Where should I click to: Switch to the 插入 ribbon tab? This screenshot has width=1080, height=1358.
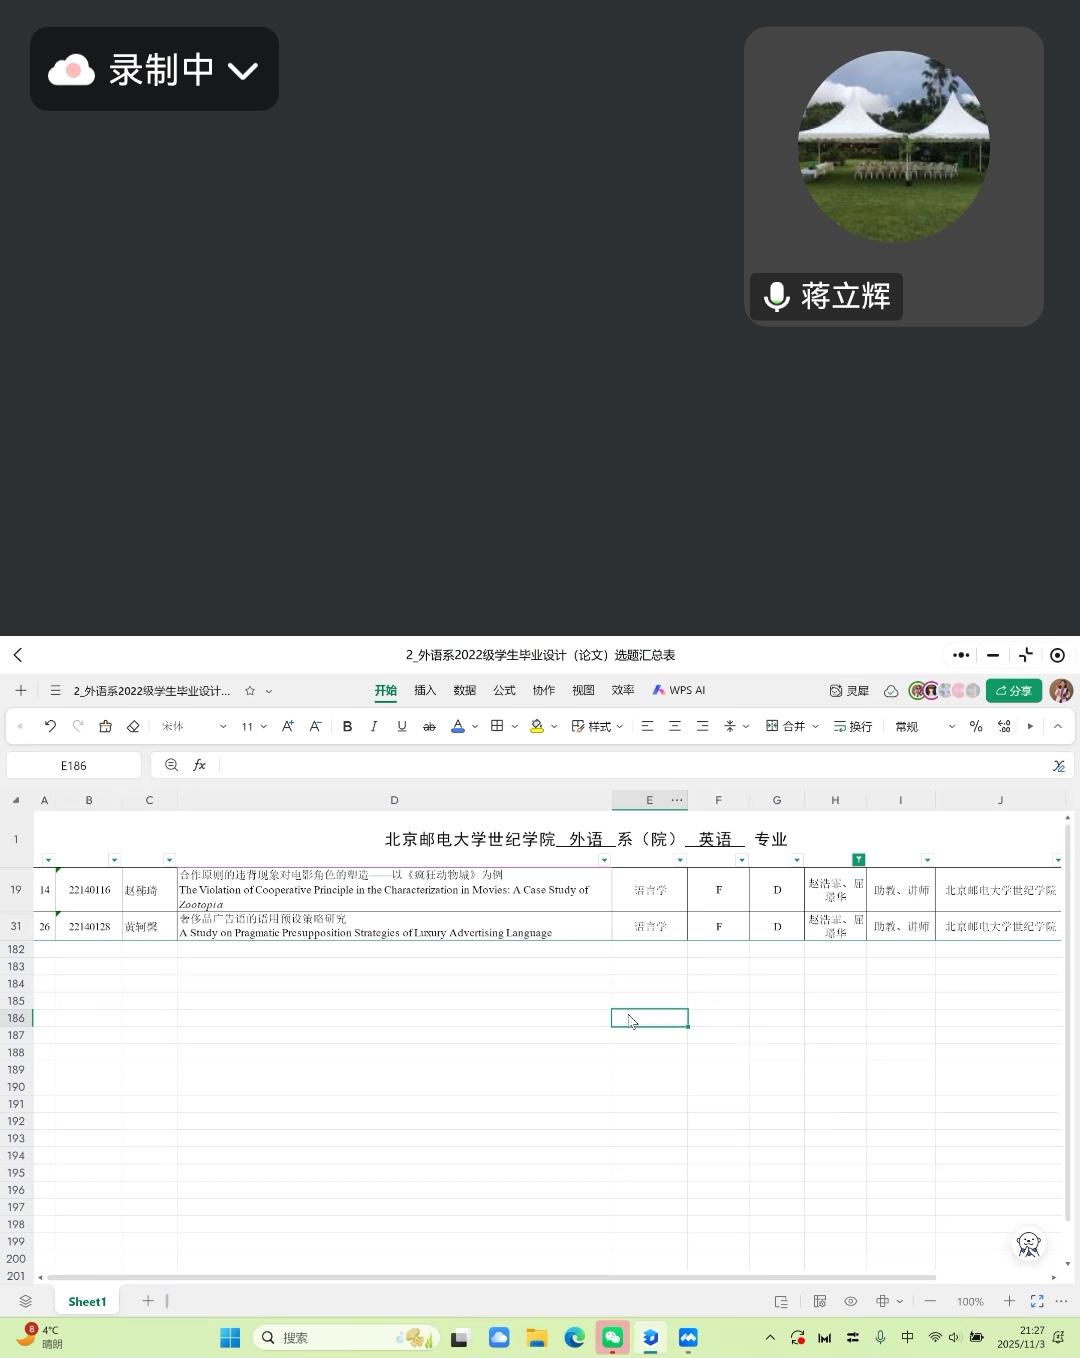[x=424, y=690]
